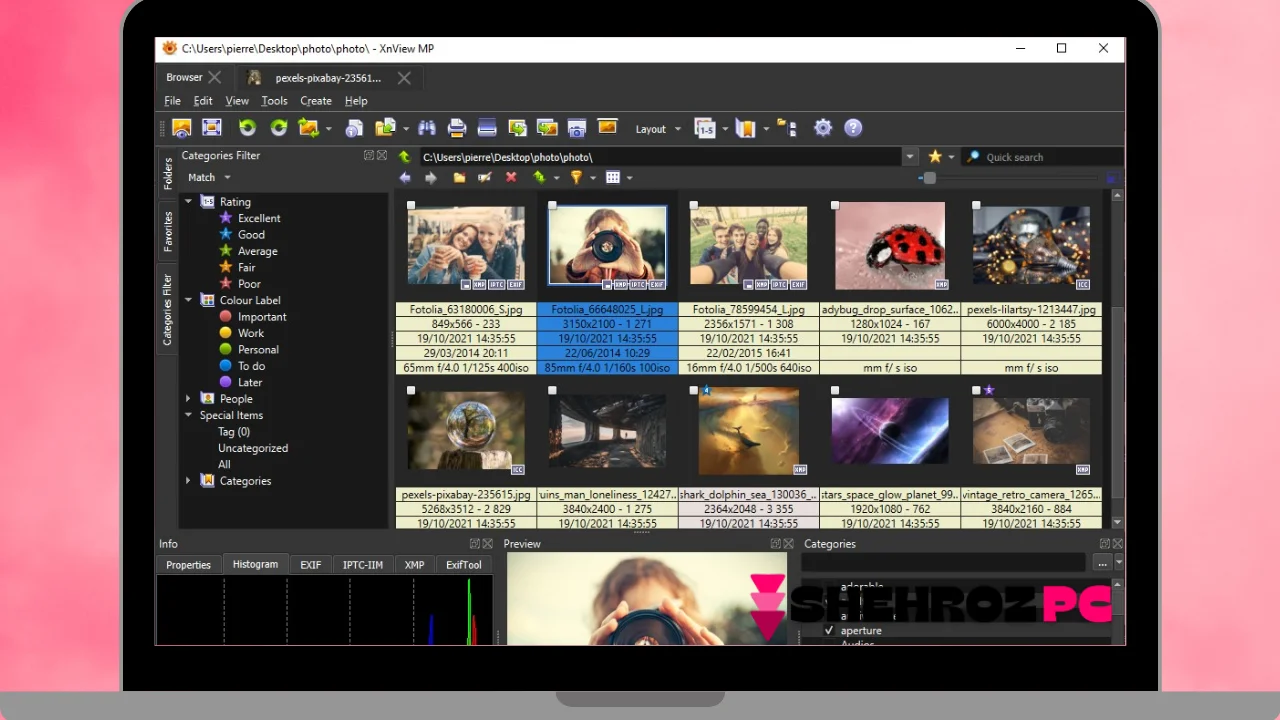Click the Scanner acquire icon
Image resolution: width=1280 pixels, height=720 pixels.
tap(487, 128)
